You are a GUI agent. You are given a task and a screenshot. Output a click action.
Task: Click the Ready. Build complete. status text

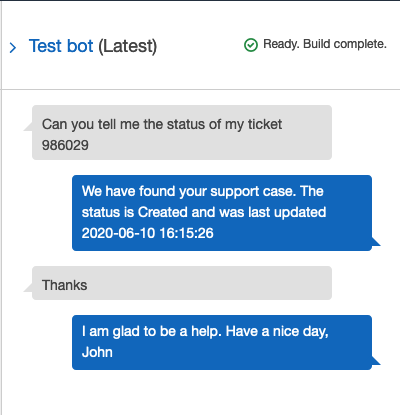click(x=325, y=44)
